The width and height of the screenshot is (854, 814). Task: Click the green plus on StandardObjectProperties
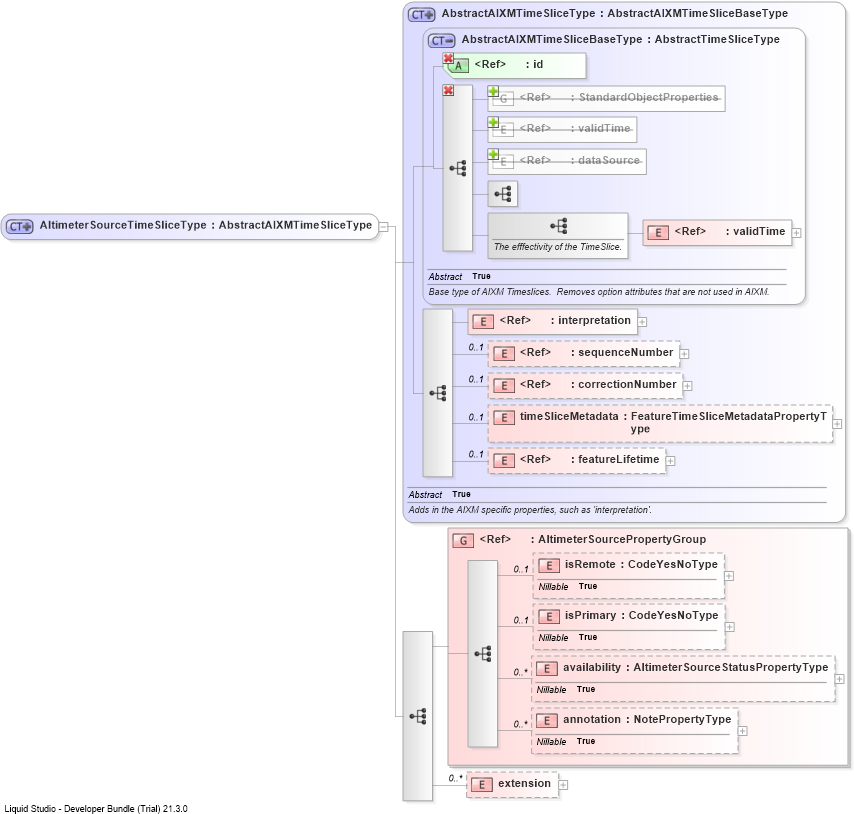pos(493,91)
